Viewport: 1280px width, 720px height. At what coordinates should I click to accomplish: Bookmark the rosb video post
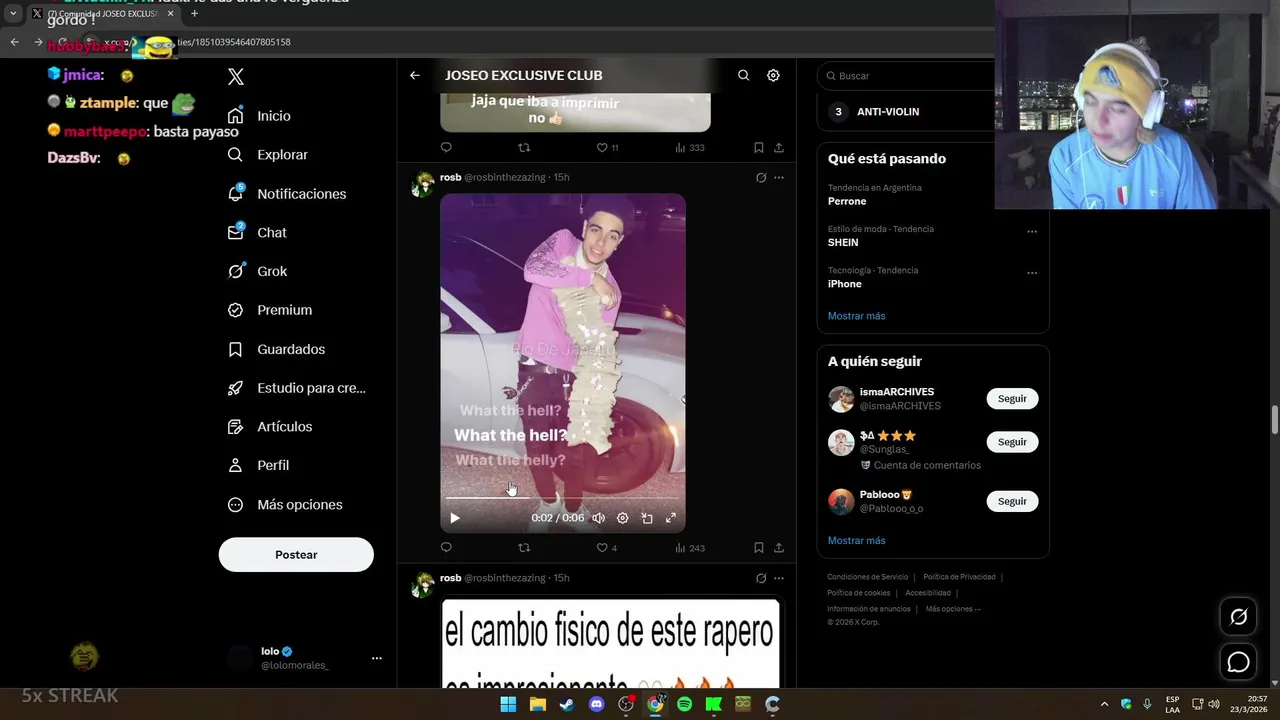point(758,547)
